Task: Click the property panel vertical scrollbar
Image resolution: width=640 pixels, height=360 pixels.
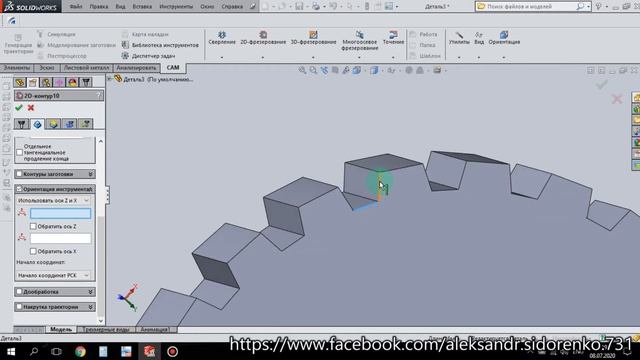Action: pos(101,231)
